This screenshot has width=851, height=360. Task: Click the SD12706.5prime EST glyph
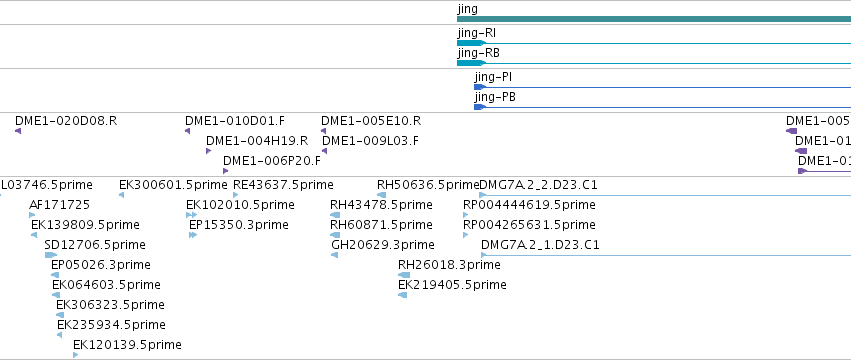[50, 255]
